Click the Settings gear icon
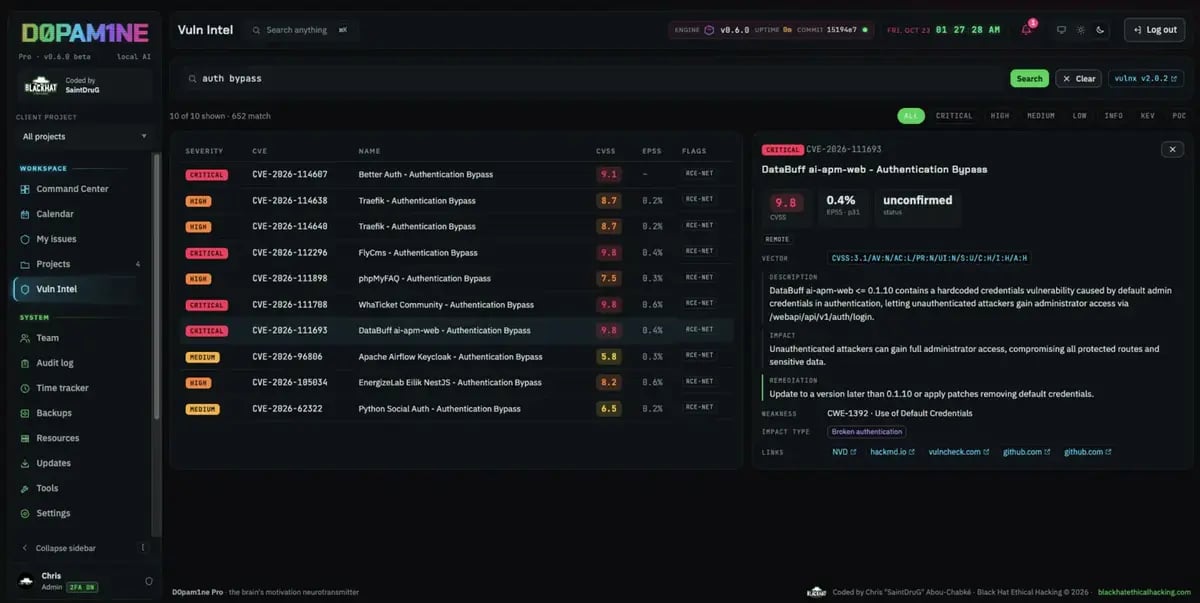The image size is (1200, 603). (x=26, y=513)
